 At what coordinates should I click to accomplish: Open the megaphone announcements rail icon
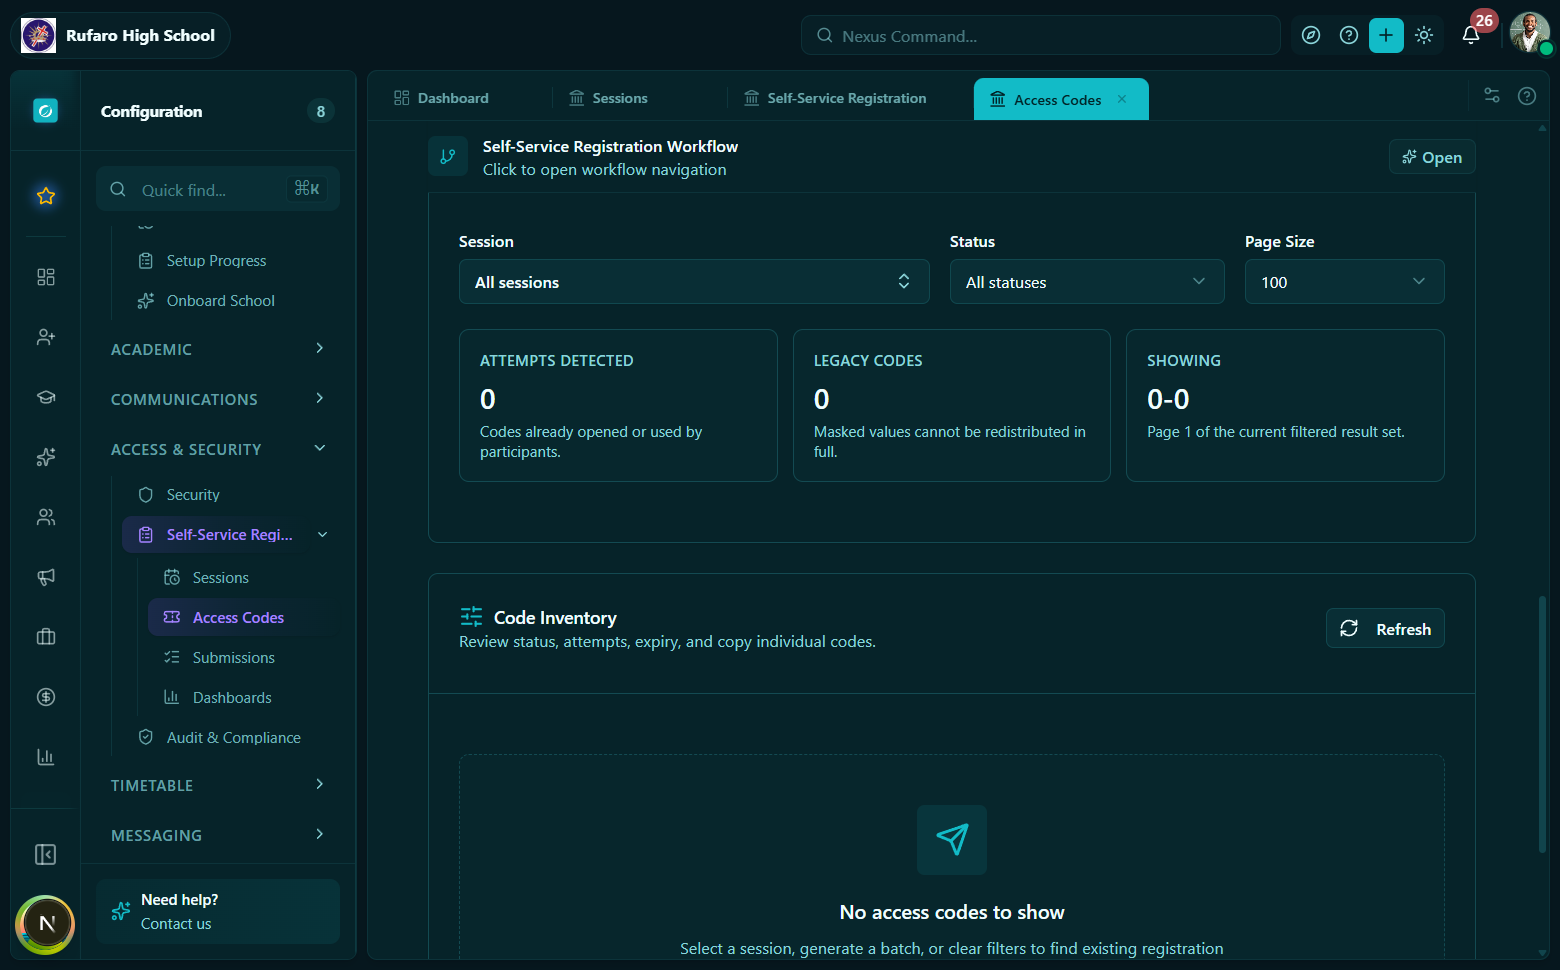tap(45, 577)
